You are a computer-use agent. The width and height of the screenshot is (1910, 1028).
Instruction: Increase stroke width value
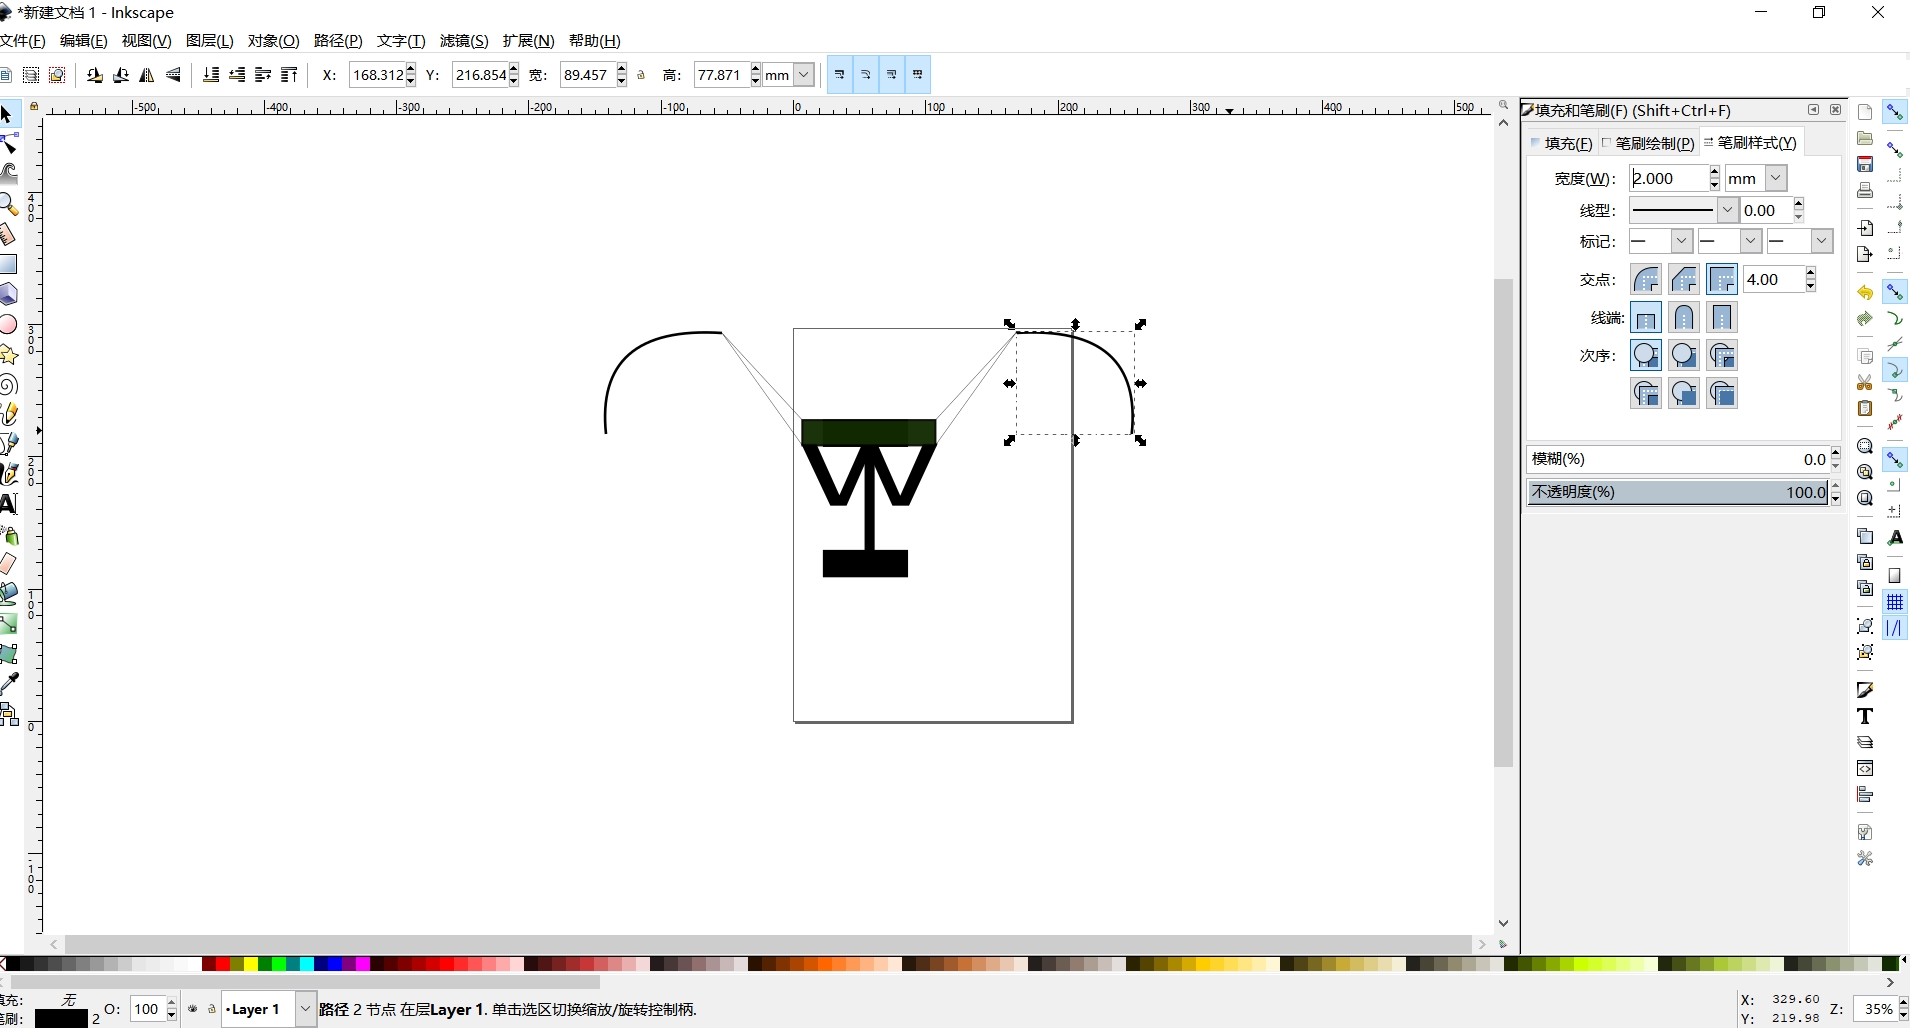[x=1714, y=172]
